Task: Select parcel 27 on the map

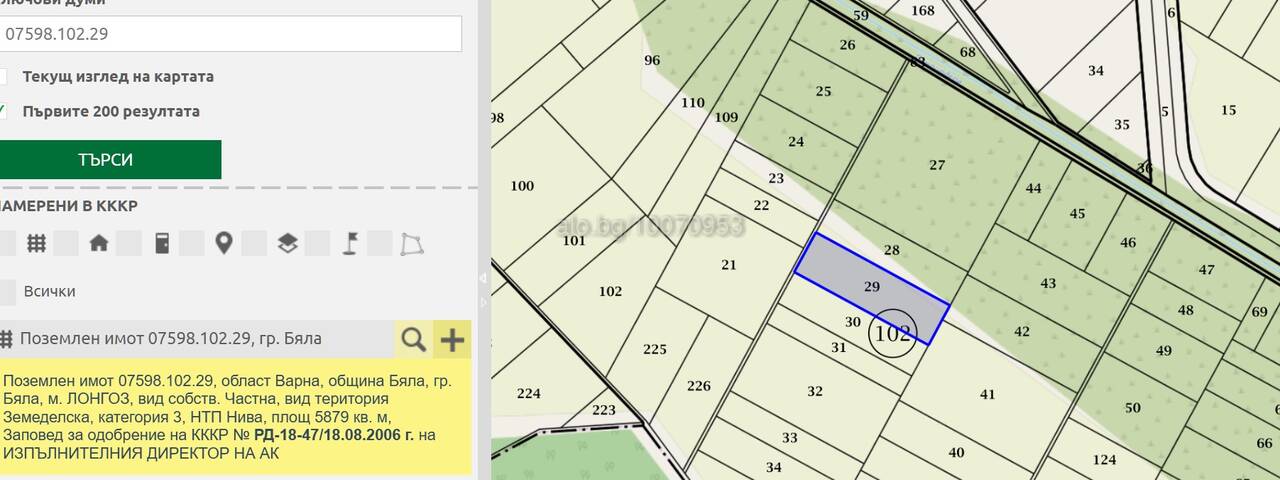Action: 937,165
